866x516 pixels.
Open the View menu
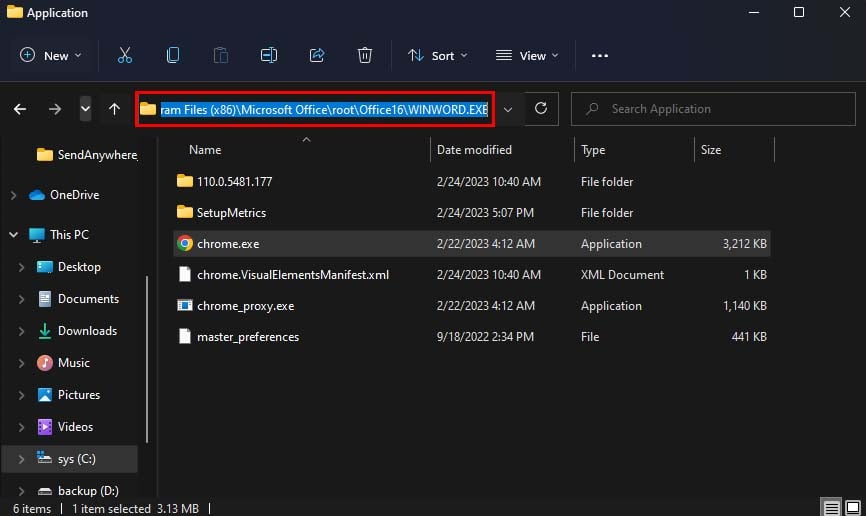tap(527, 56)
